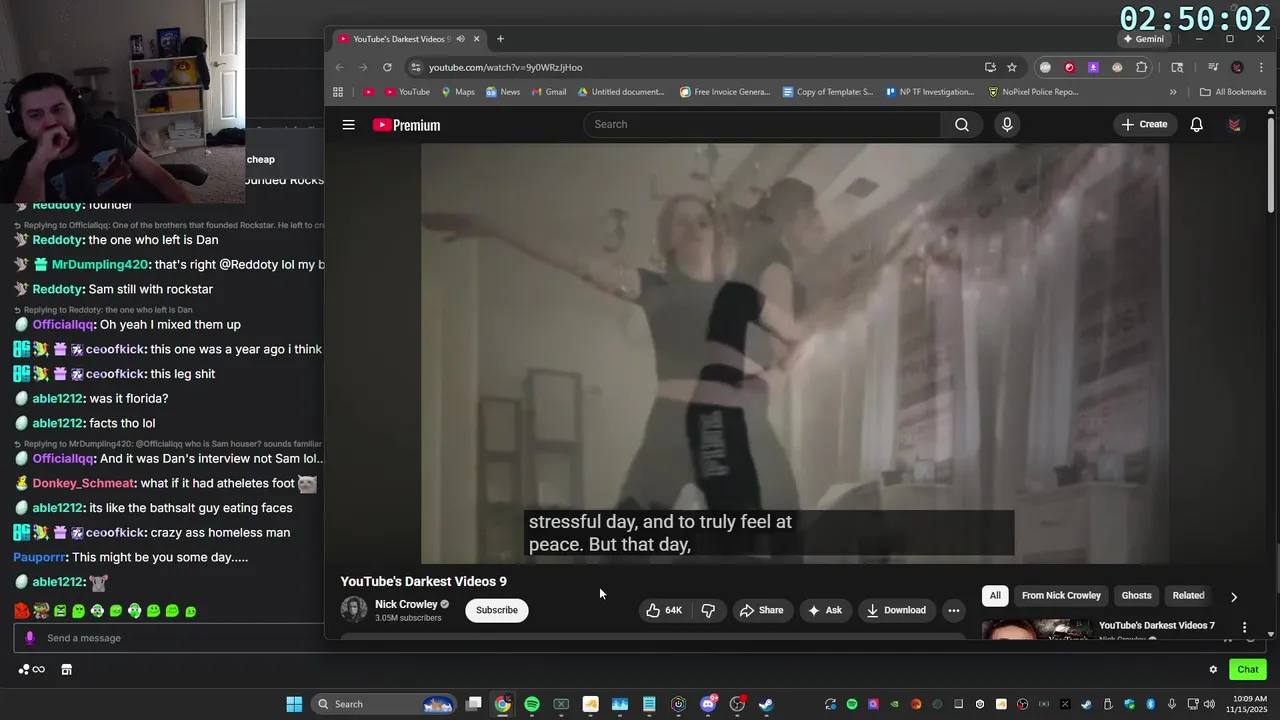Click the Chrome address bar URL
Viewport: 1280px width, 720px height.
tap(505, 67)
